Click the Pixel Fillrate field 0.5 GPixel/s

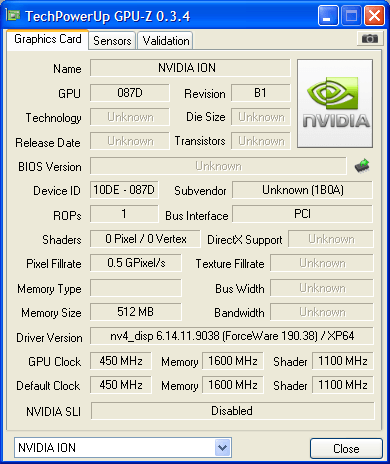click(x=136, y=263)
